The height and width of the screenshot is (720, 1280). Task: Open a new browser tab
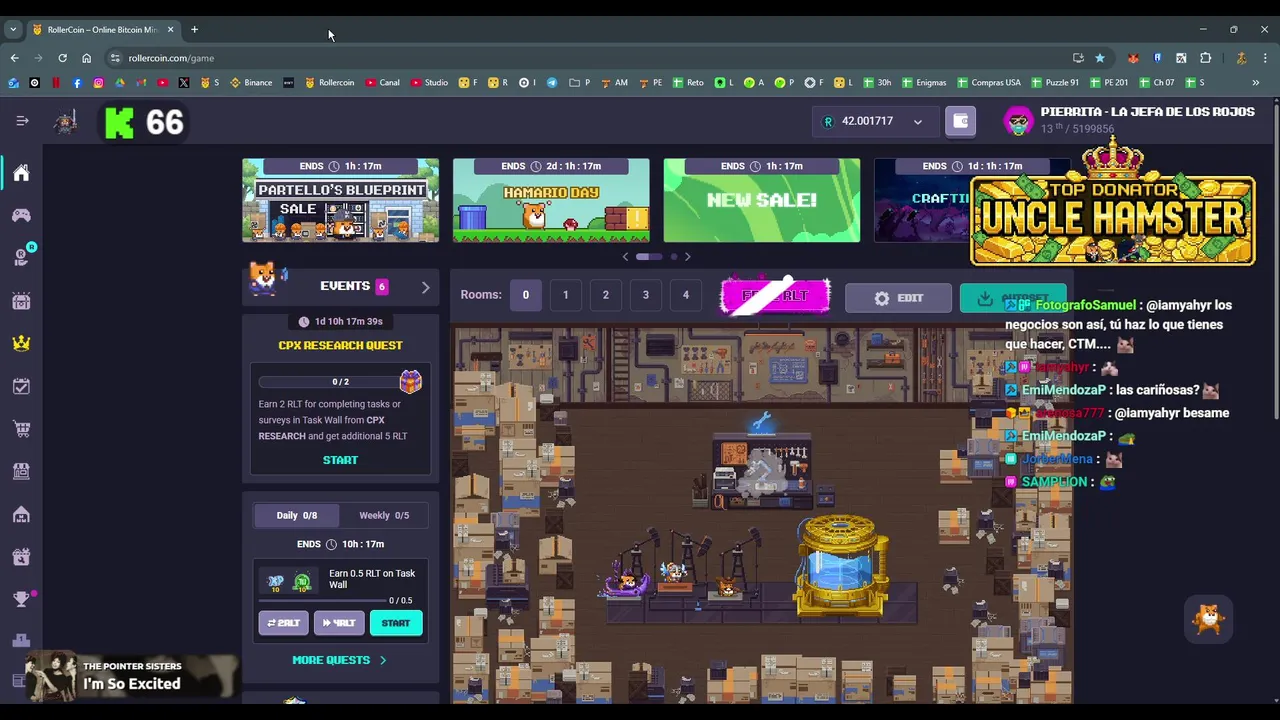pyautogui.click(x=194, y=30)
